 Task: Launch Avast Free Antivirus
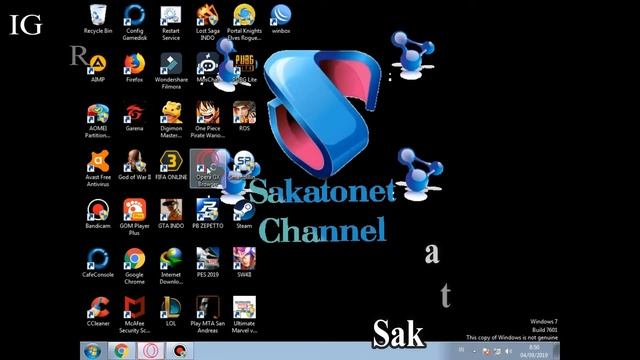pos(98,169)
